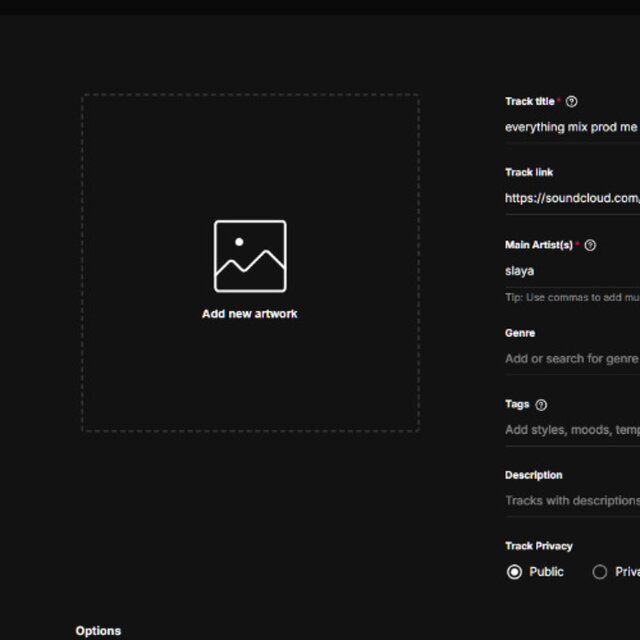Click the Genre label text
This screenshot has width=640, height=640.
click(520, 333)
